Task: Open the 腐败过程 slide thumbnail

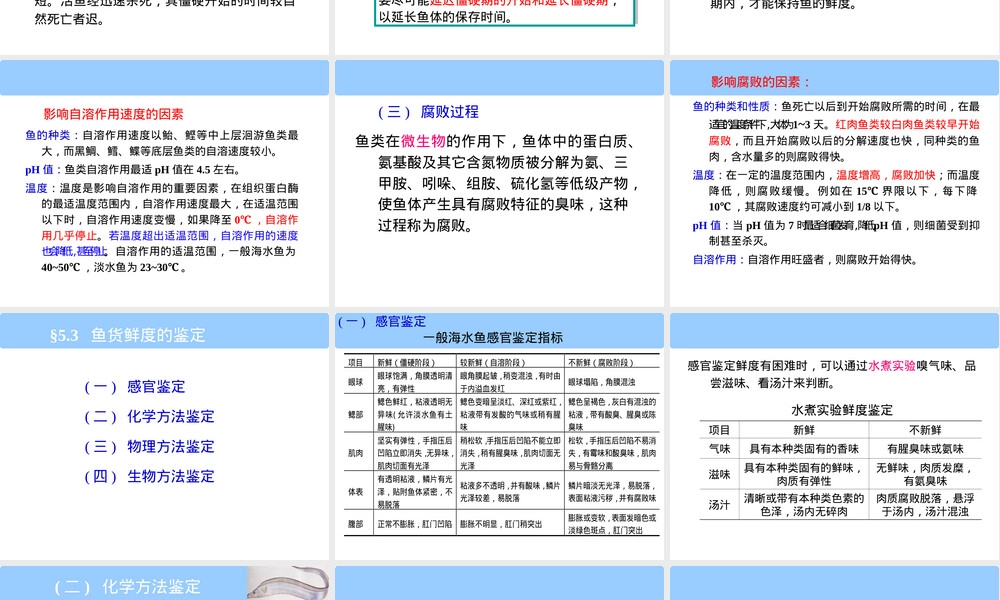Action: point(499,184)
